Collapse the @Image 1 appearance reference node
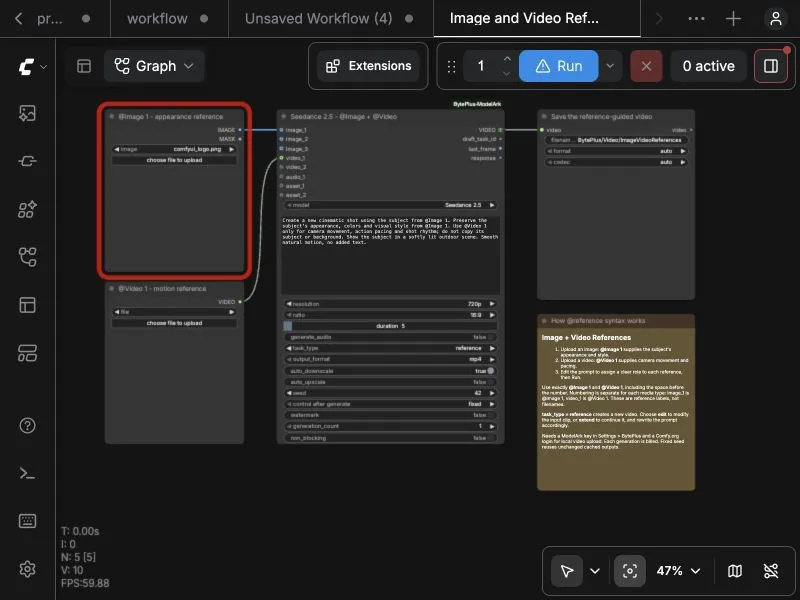Viewport: 800px width, 600px height. [x=111, y=116]
